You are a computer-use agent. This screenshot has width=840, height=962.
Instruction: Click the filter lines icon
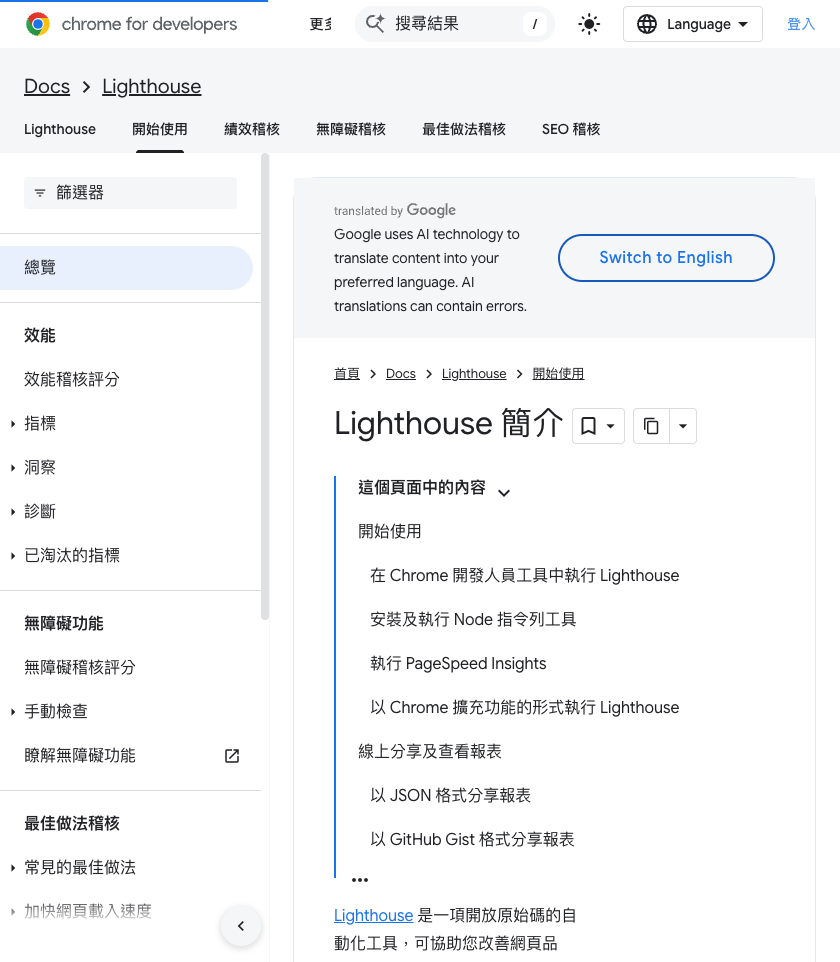pyautogui.click(x=40, y=193)
